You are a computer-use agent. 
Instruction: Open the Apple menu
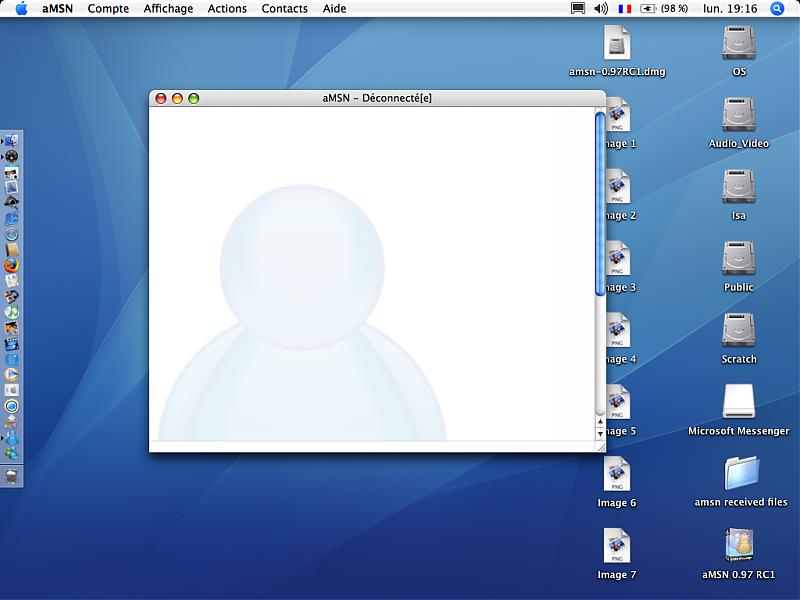coord(21,8)
